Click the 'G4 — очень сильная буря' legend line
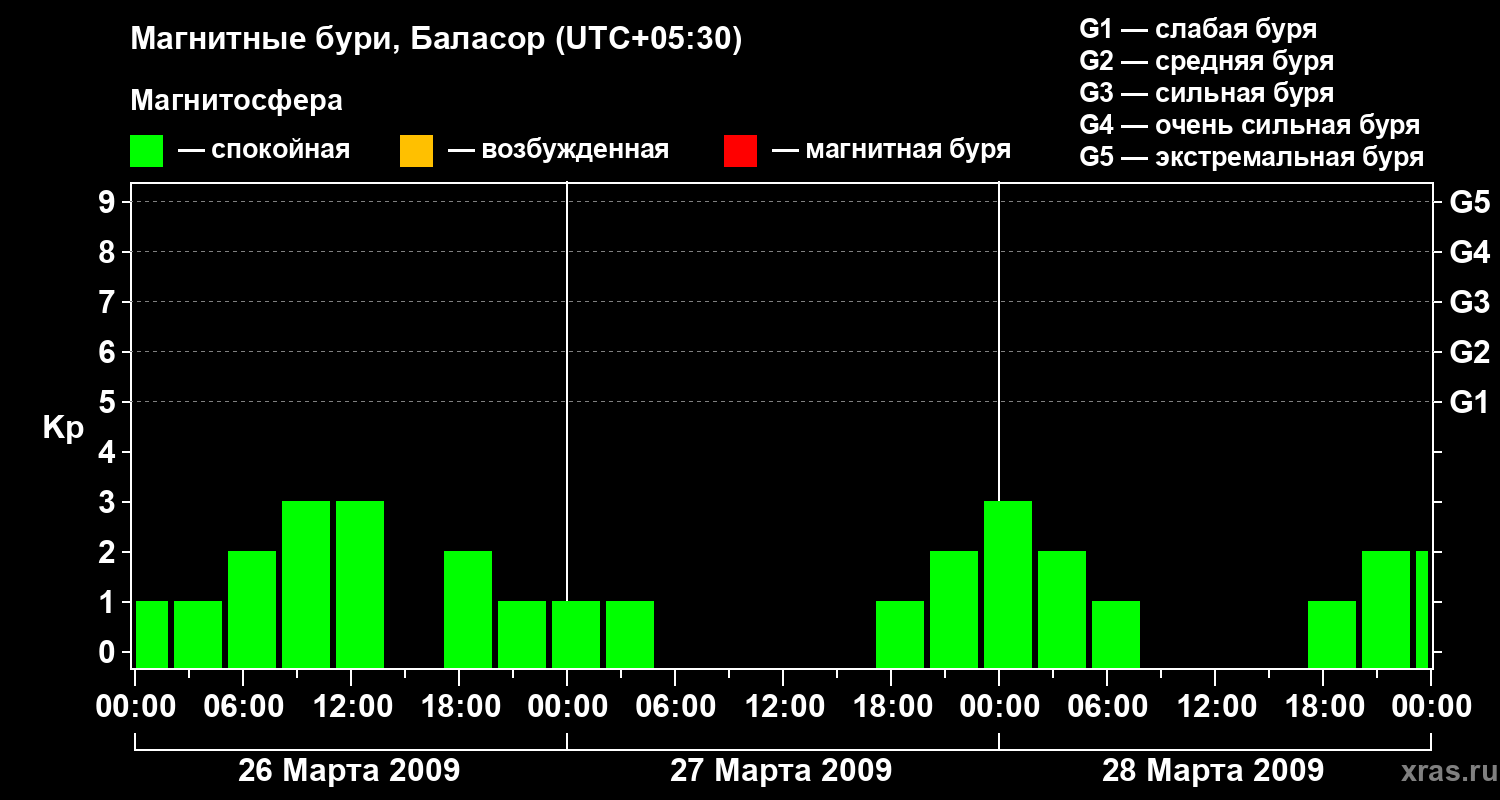Image resolution: width=1500 pixels, height=800 pixels. click(1250, 125)
